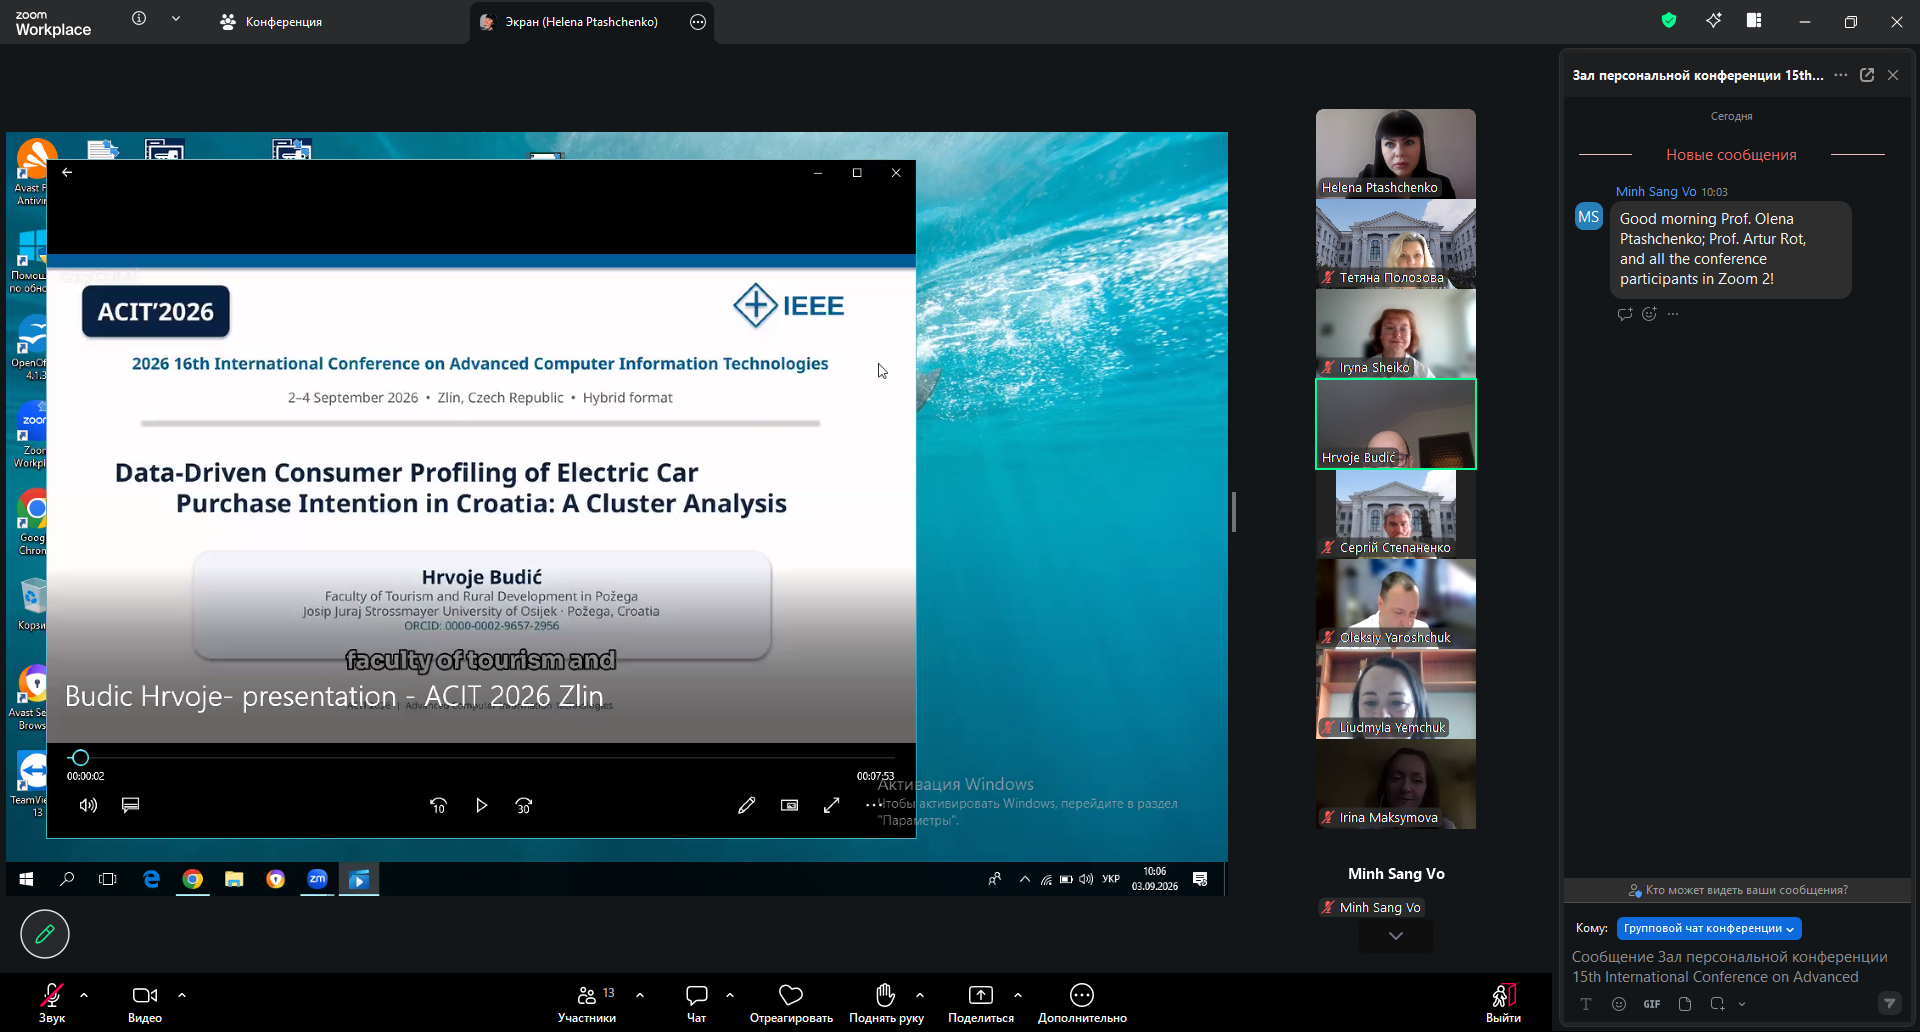Click the video progress slider handle
This screenshot has height=1032, width=1920.
pyautogui.click(x=81, y=758)
